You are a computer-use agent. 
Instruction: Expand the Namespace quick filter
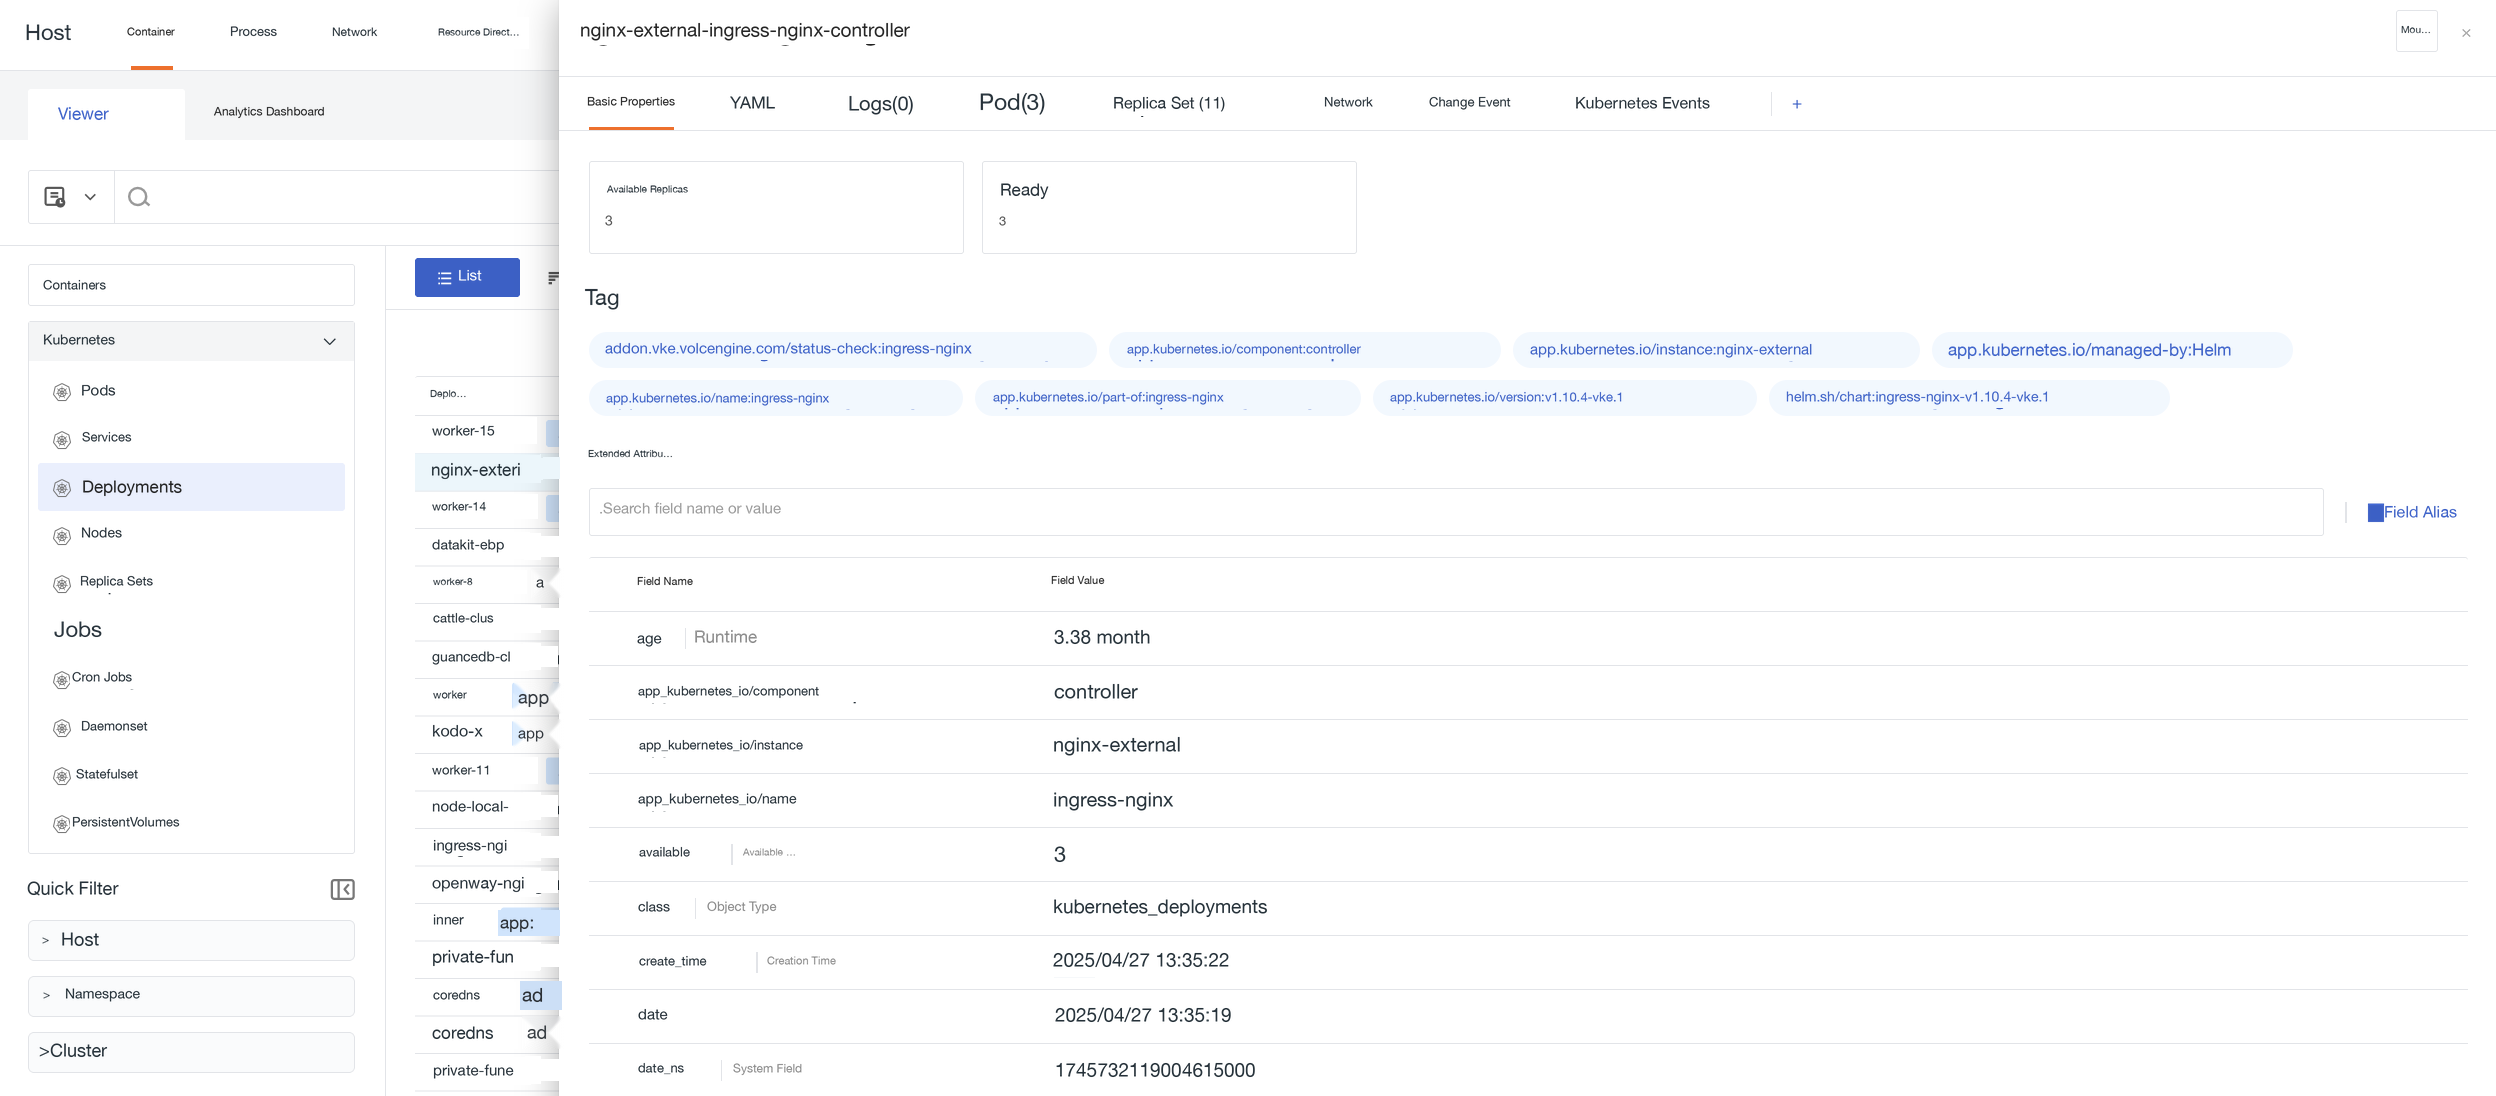click(x=191, y=995)
